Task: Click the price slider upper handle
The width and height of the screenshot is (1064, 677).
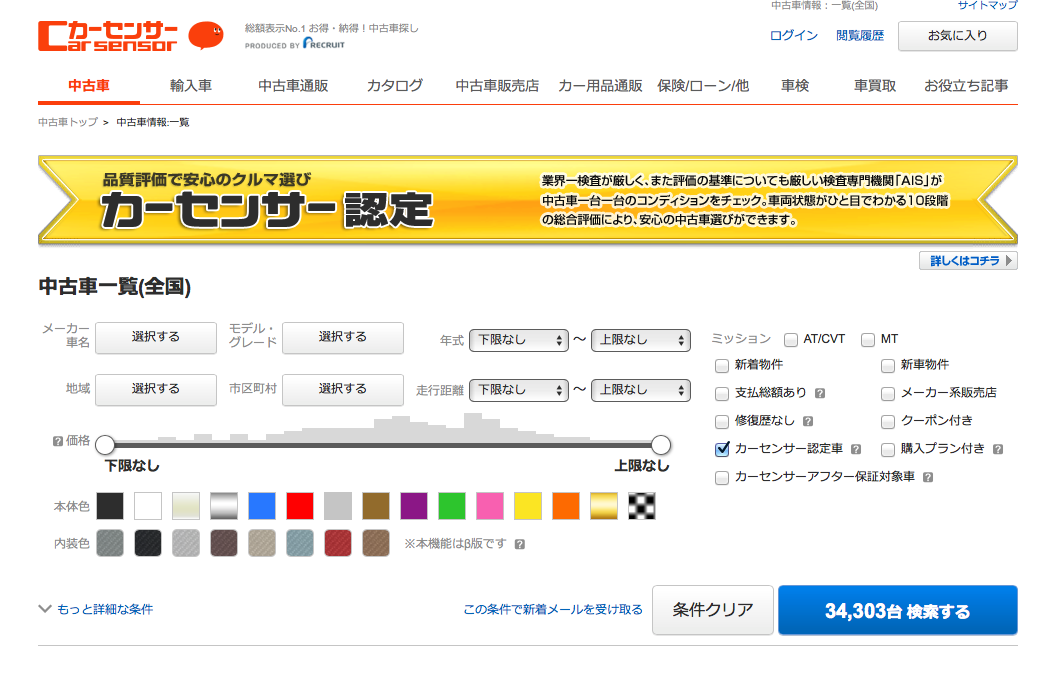Action: (661, 445)
